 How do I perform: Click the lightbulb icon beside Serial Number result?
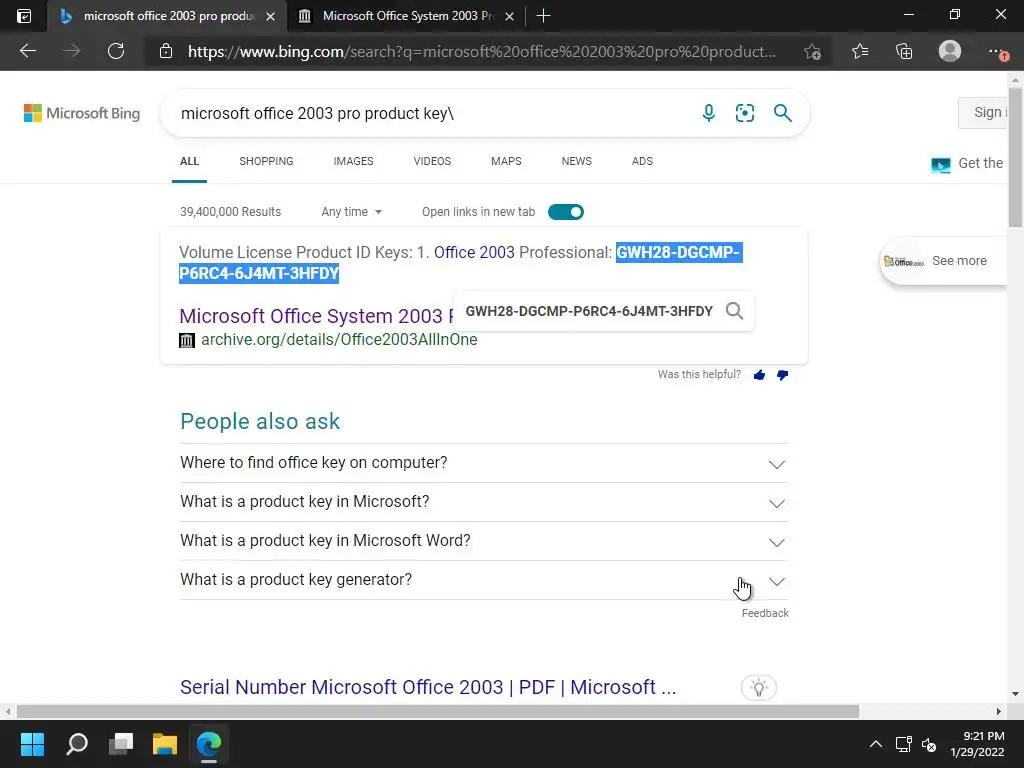[759, 688]
